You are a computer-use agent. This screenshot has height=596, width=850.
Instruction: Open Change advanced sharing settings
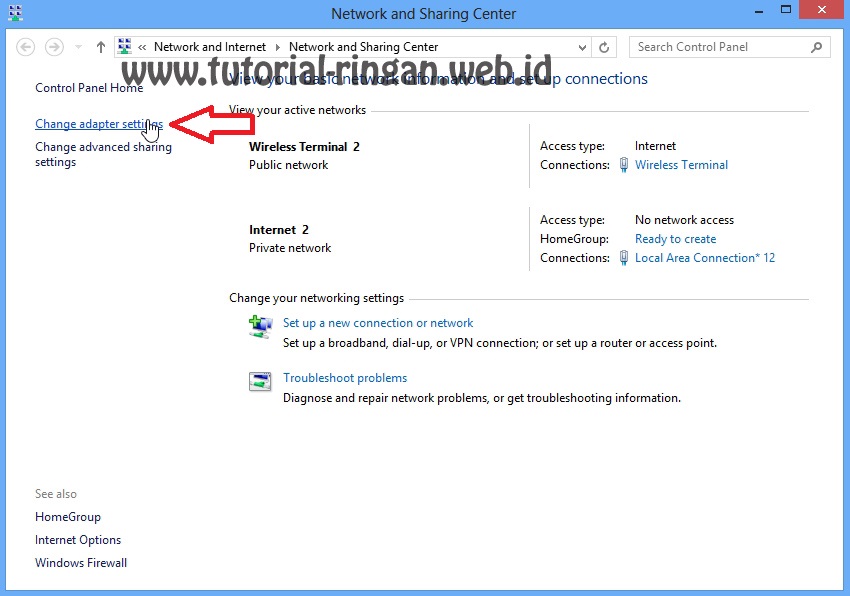pos(103,153)
